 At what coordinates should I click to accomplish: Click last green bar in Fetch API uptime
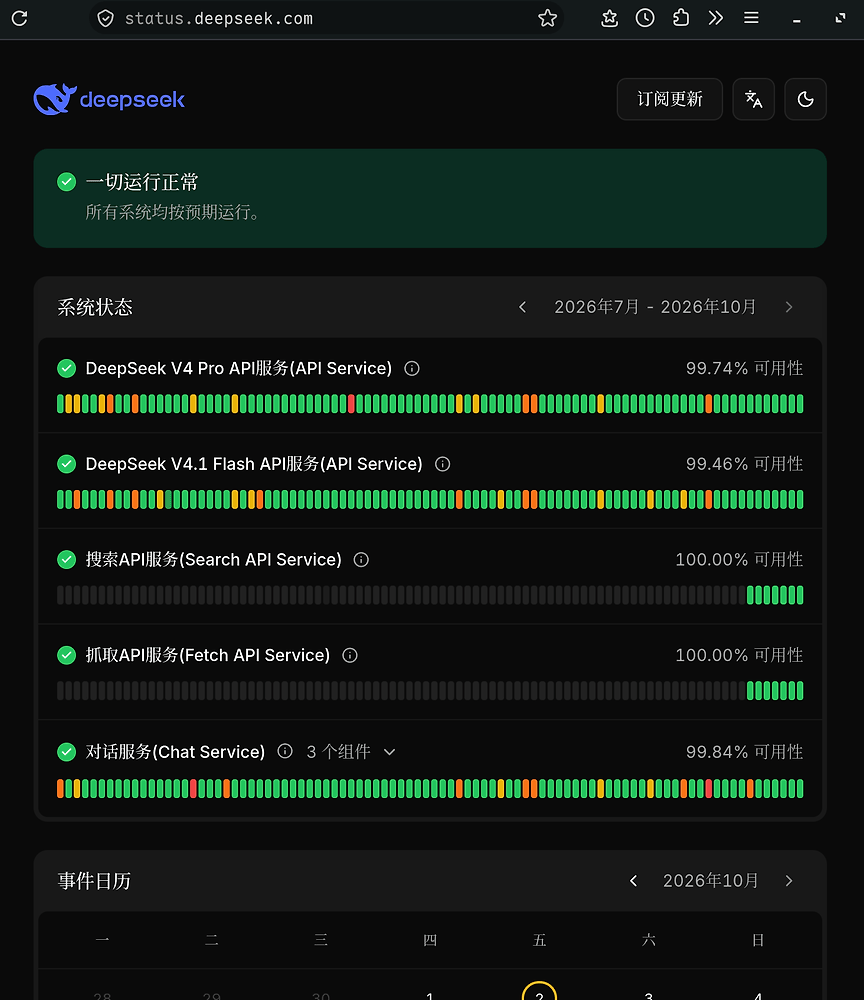(x=800, y=691)
